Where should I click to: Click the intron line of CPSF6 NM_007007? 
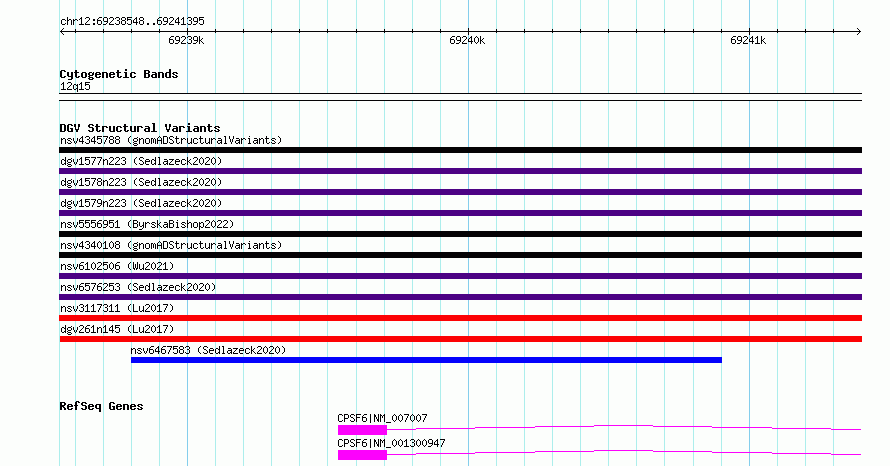(624, 426)
